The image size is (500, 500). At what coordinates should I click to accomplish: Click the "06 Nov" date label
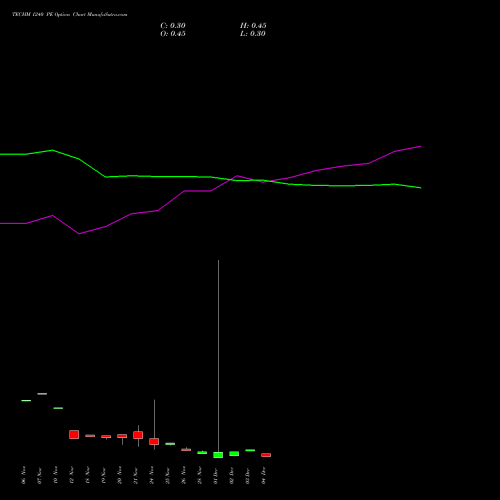tap(23, 475)
